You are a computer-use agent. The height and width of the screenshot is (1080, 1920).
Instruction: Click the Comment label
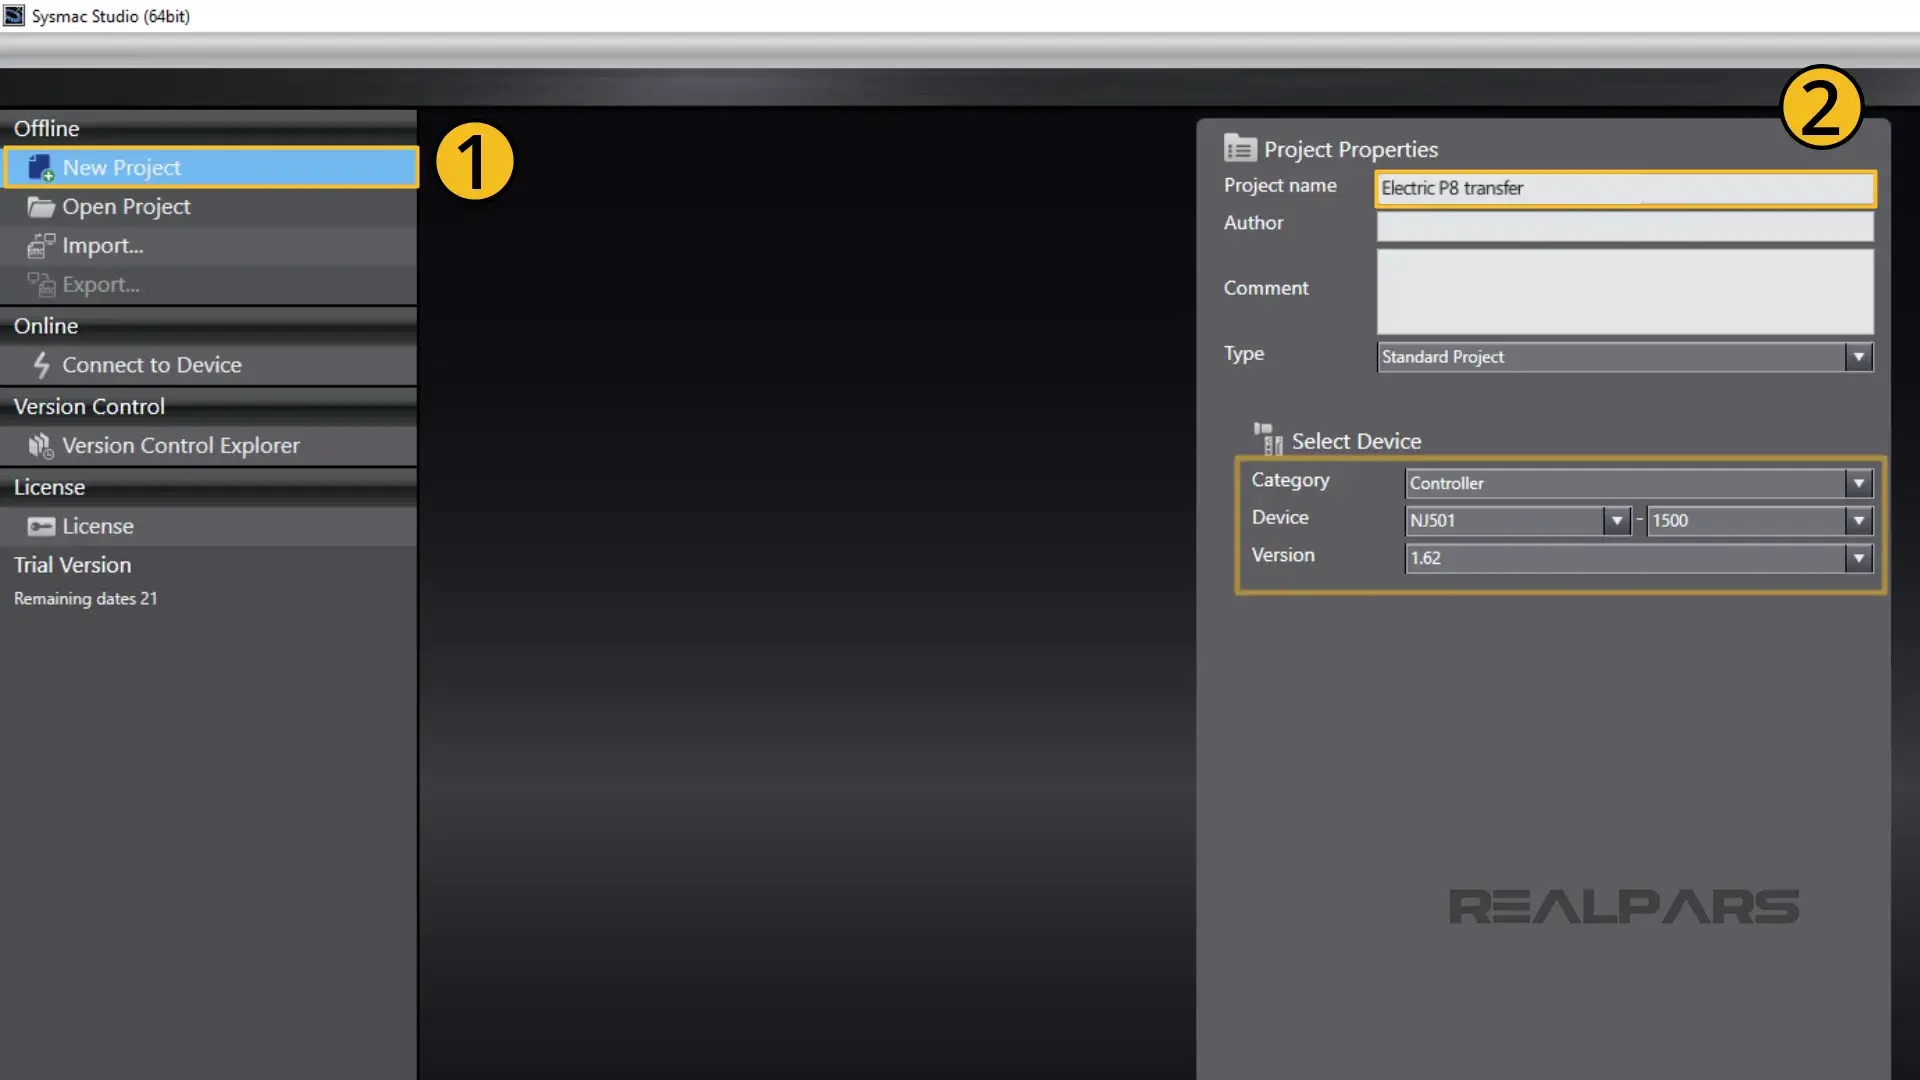pos(1266,288)
